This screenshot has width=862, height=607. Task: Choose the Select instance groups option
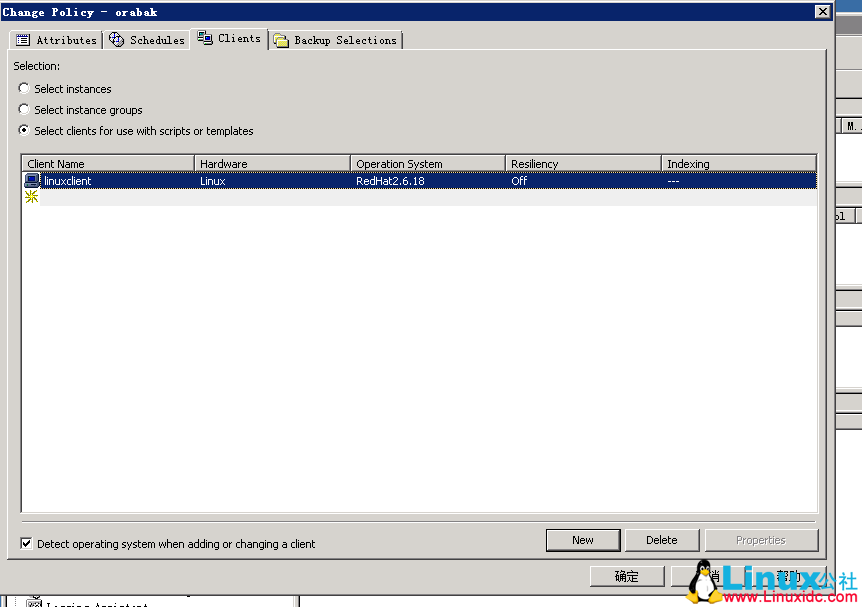click(x=23, y=109)
